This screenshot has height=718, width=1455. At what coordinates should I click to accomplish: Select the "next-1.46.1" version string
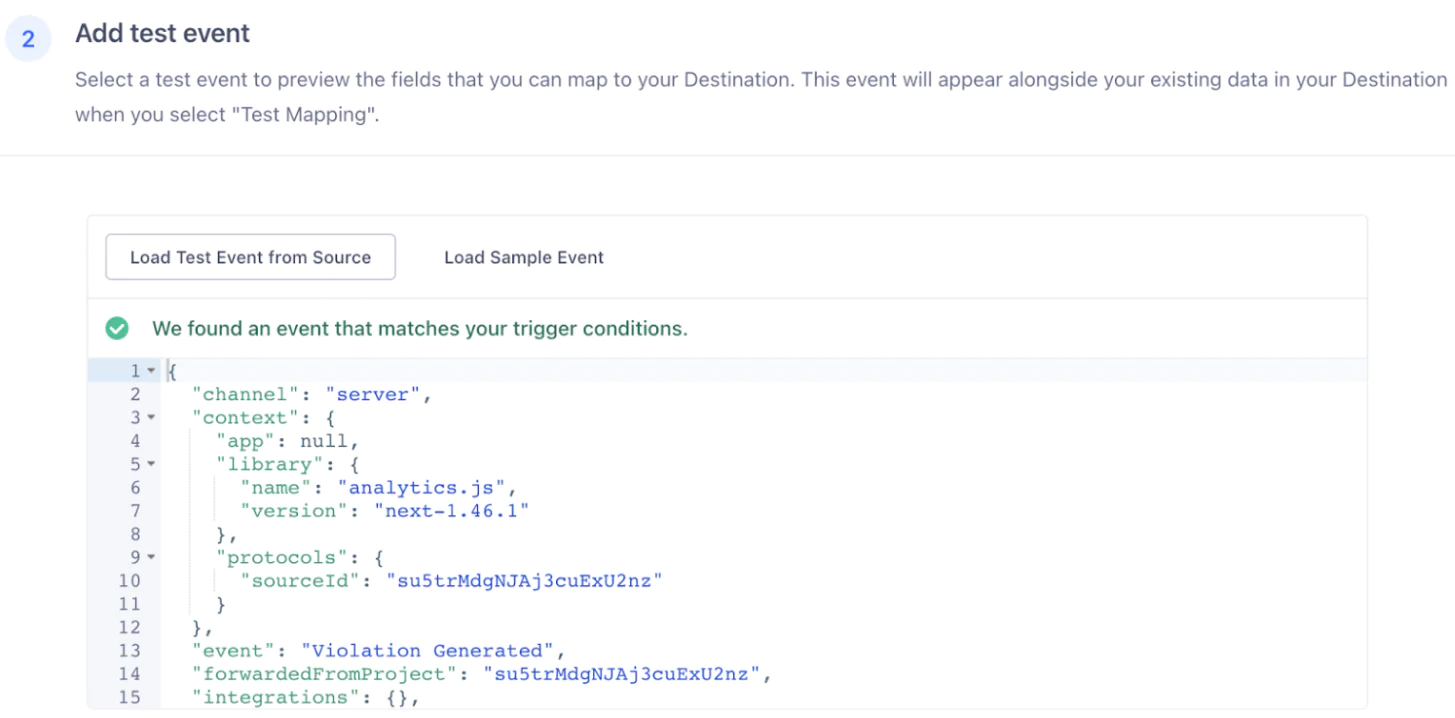point(451,511)
